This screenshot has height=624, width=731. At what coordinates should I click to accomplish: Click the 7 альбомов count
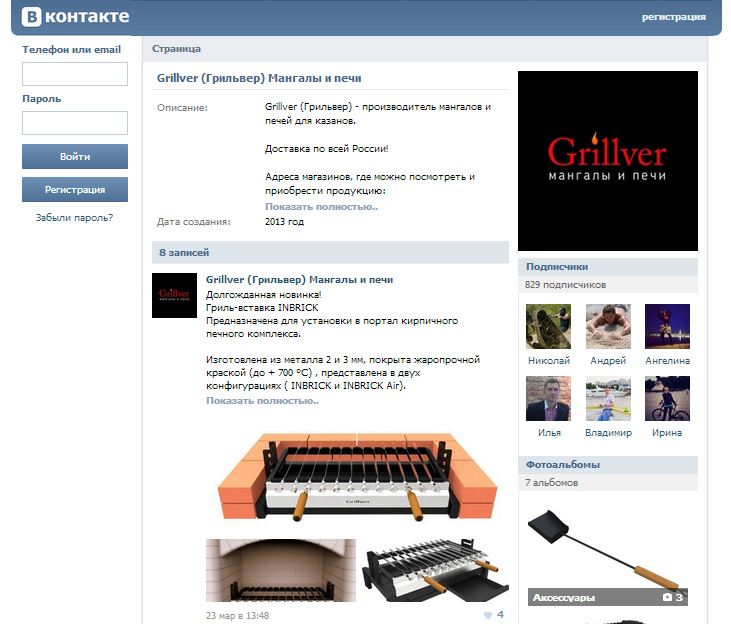[x=552, y=483]
